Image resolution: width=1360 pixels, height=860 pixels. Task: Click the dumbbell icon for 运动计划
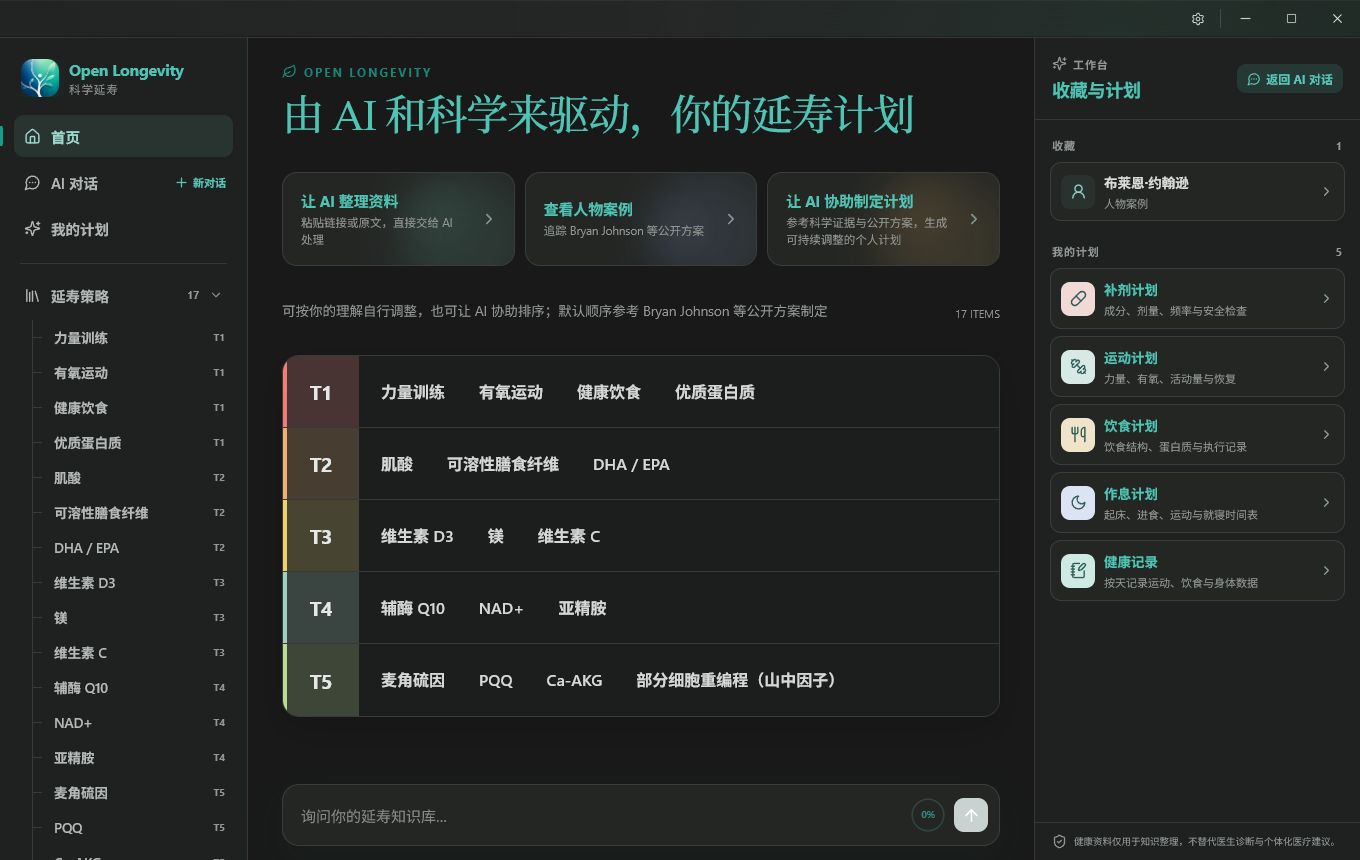pyautogui.click(x=1078, y=367)
